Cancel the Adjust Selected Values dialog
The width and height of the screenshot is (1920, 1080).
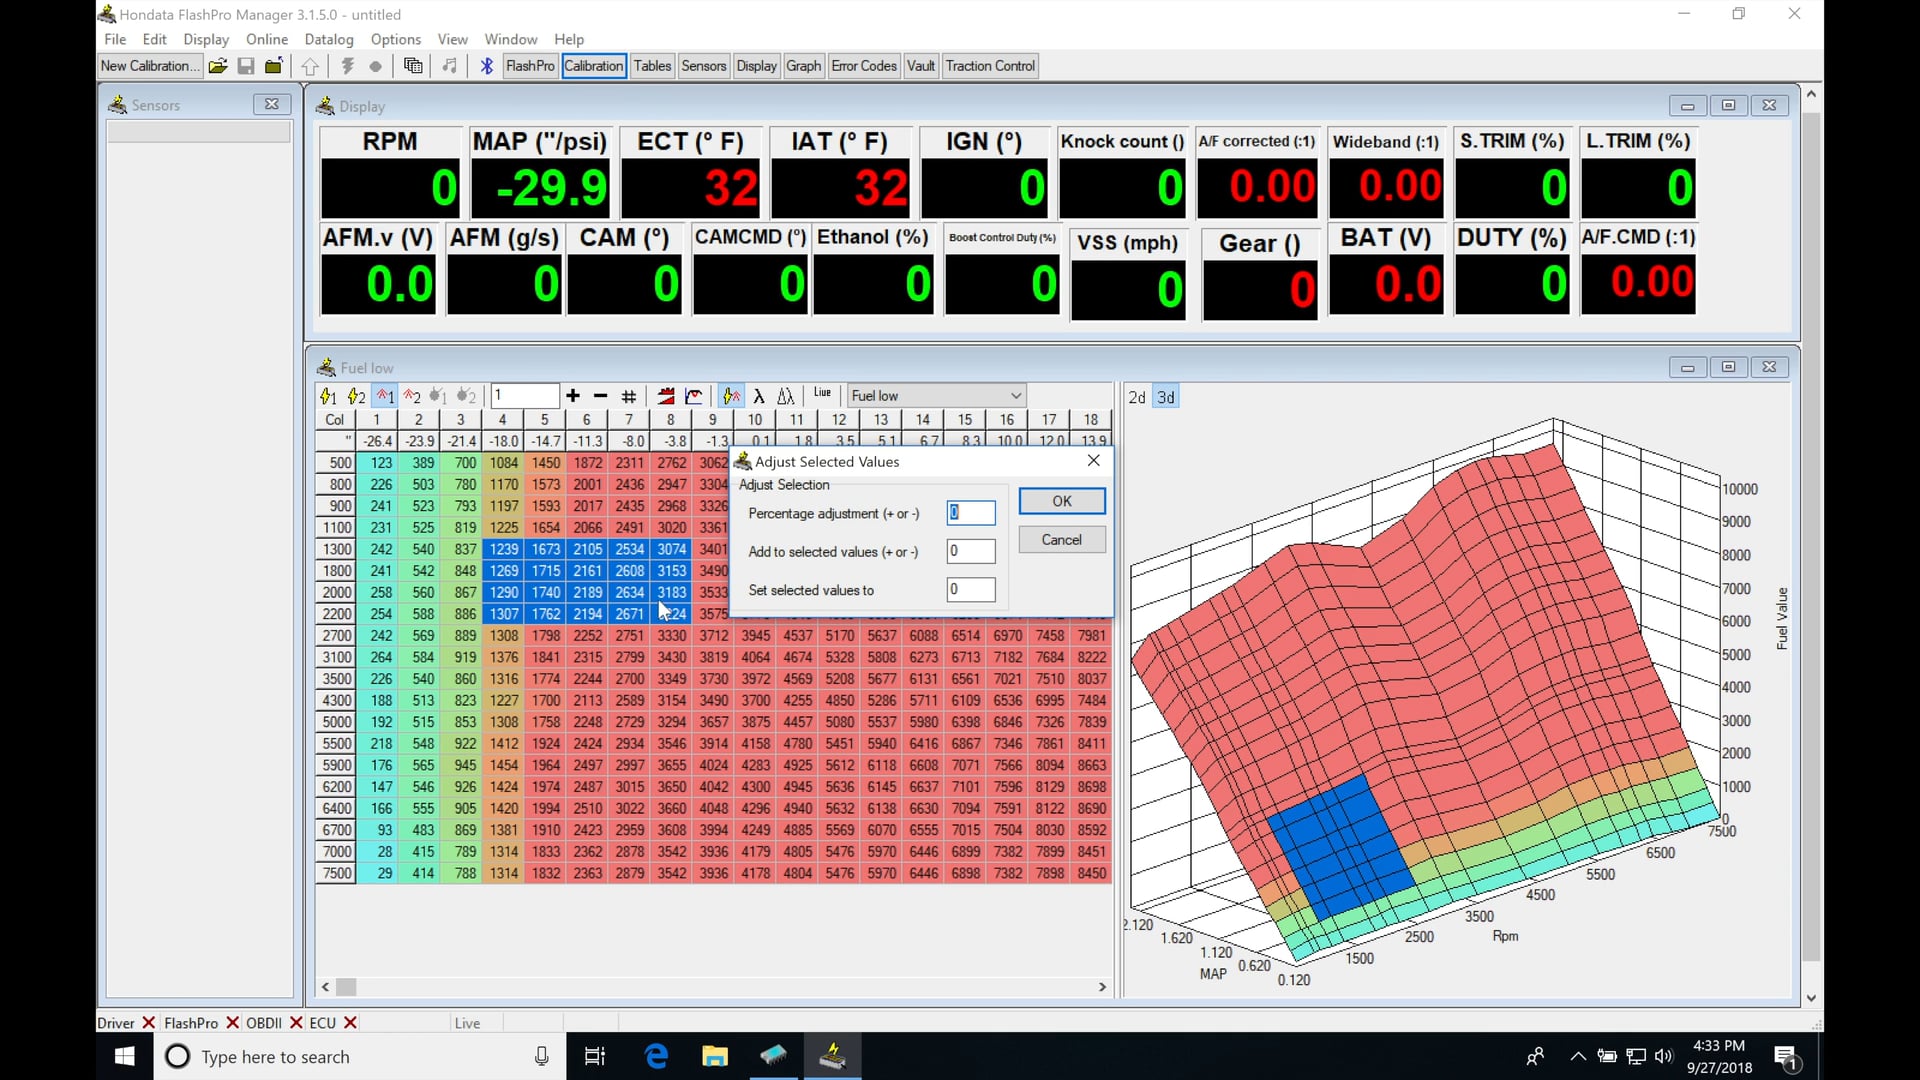tap(1061, 539)
